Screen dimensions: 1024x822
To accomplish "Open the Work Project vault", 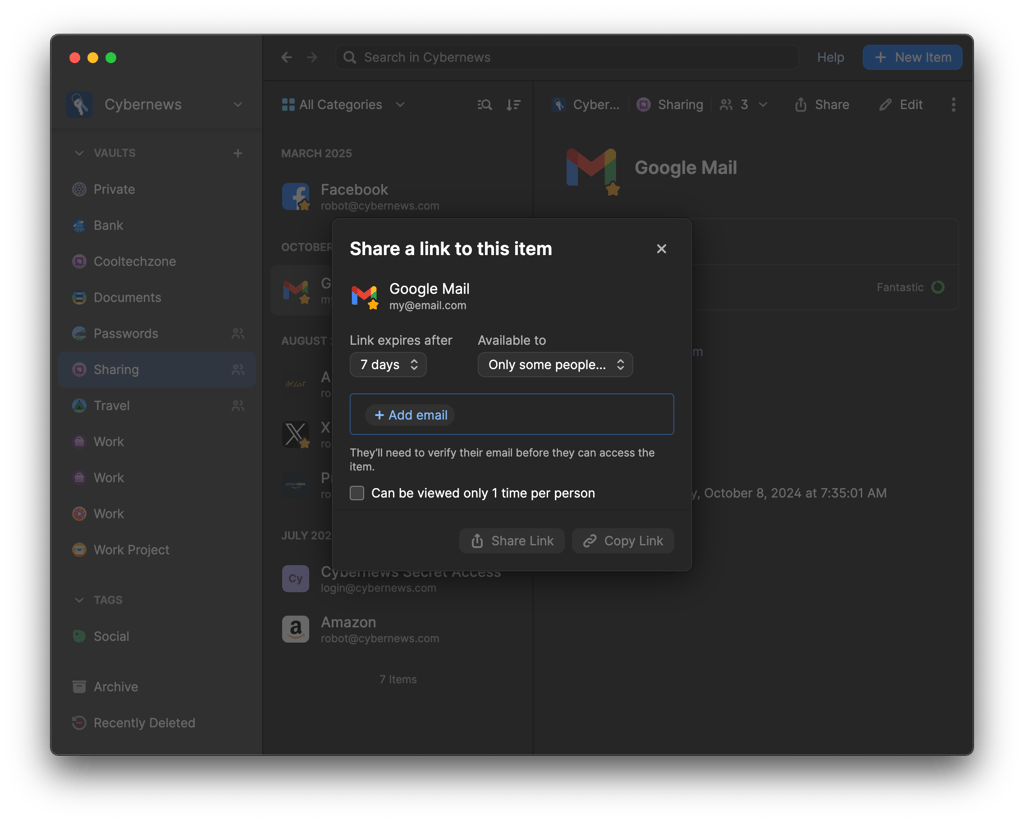I will [x=156, y=550].
